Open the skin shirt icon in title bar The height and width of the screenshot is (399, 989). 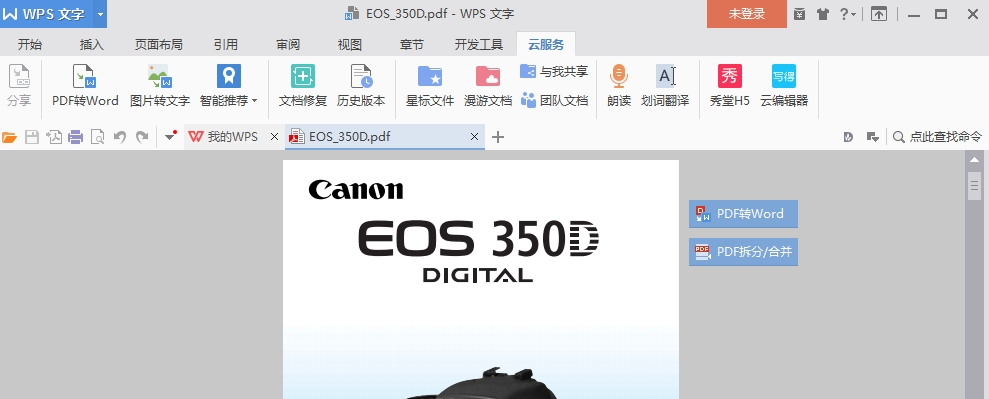coord(822,14)
